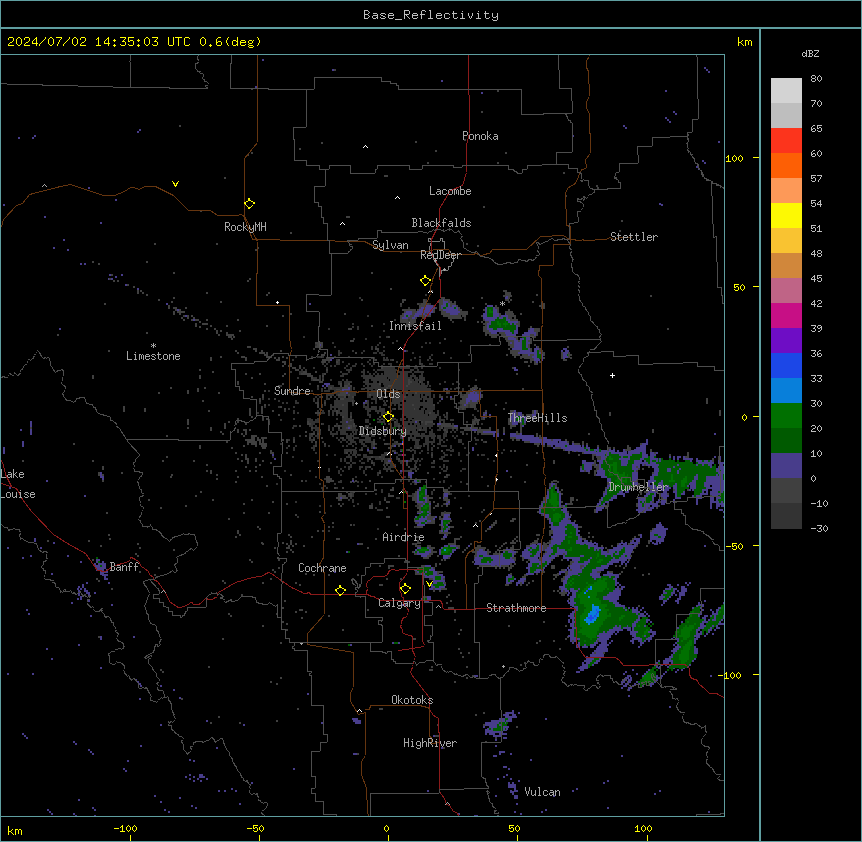Click the Cochrane city label
This screenshot has height=842, width=862.
(322, 568)
